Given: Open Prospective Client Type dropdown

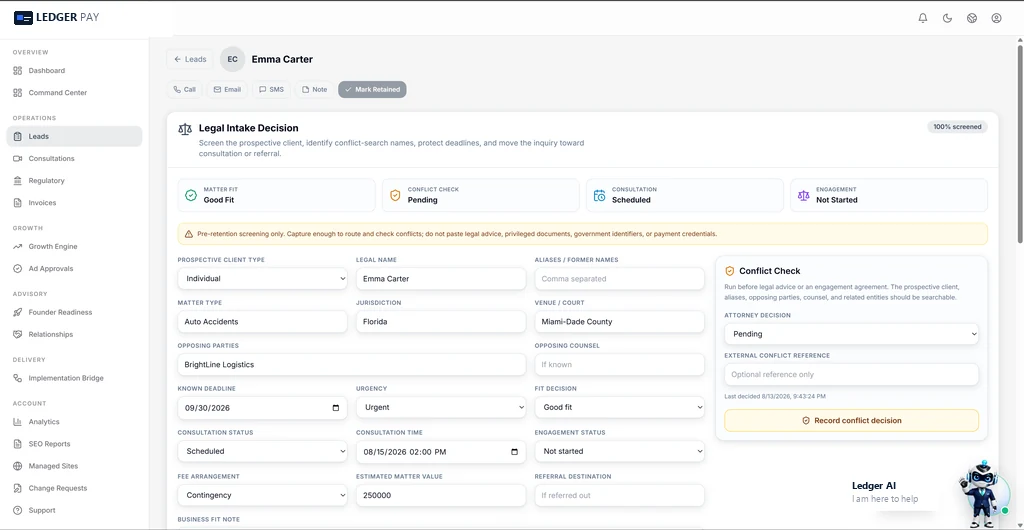Looking at the screenshot, I should click(x=263, y=279).
